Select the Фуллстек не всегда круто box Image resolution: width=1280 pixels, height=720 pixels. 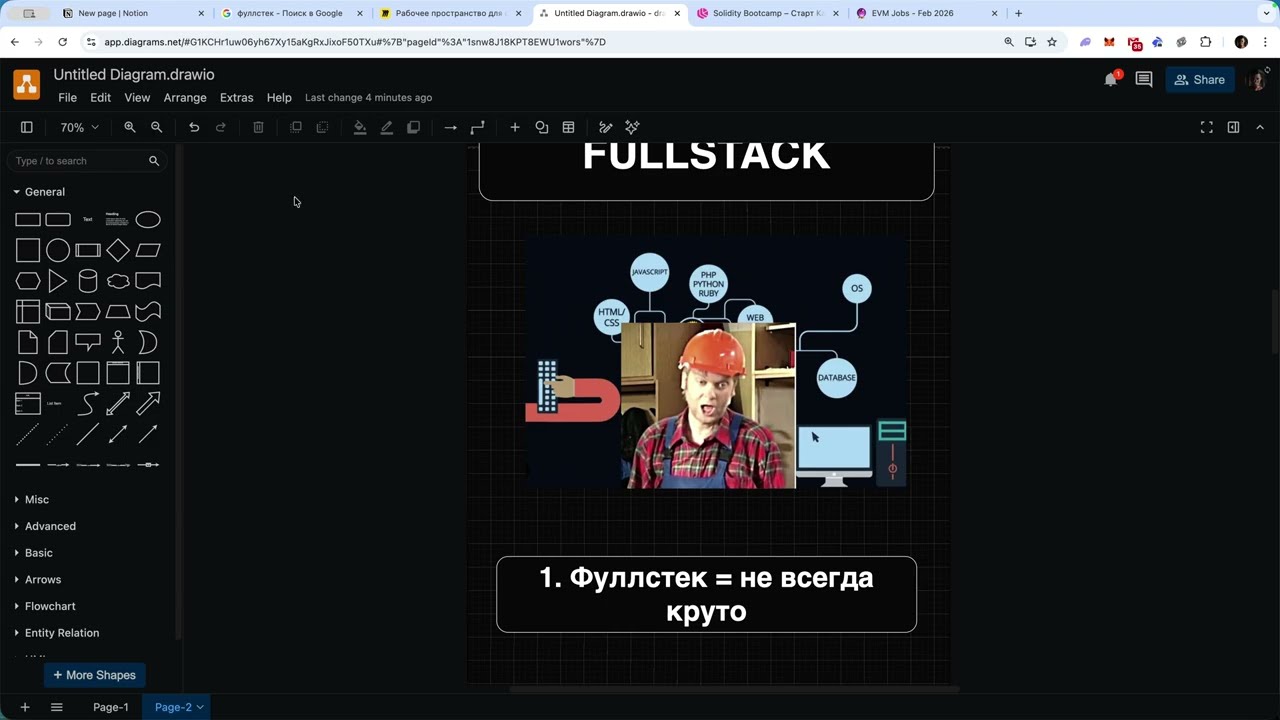pos(706,594)
